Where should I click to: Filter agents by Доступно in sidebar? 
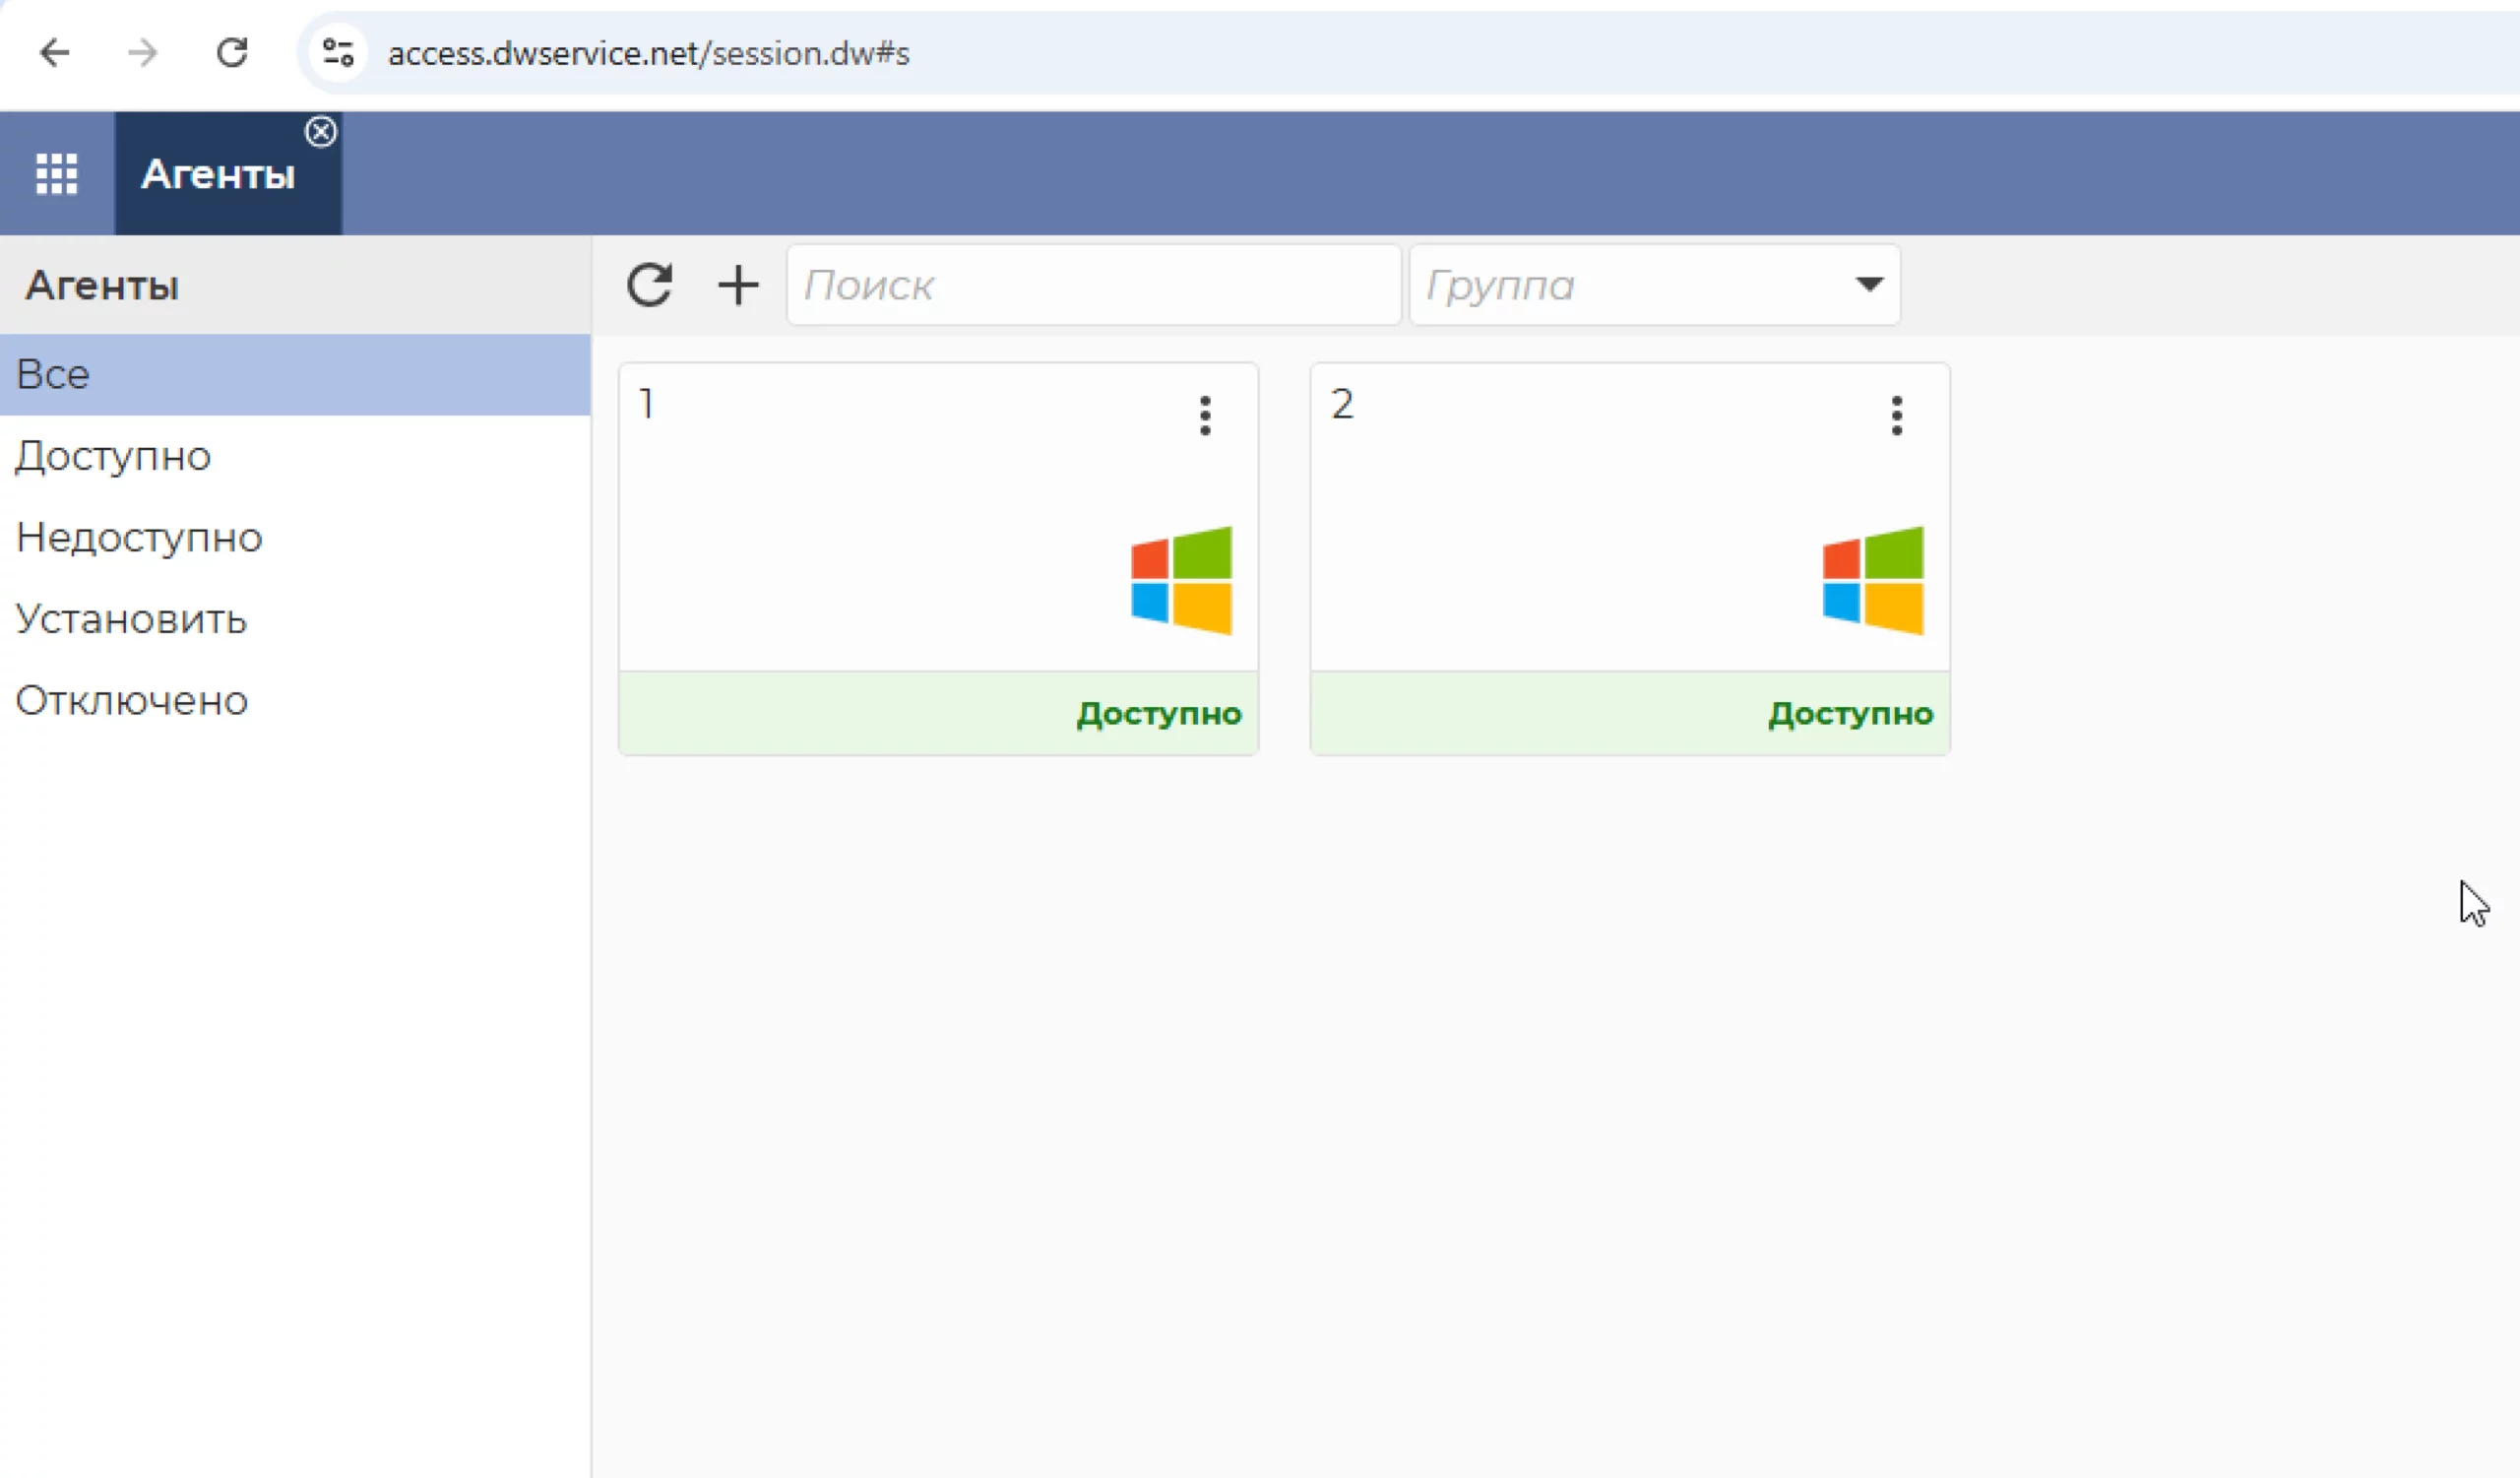[113, 456]
